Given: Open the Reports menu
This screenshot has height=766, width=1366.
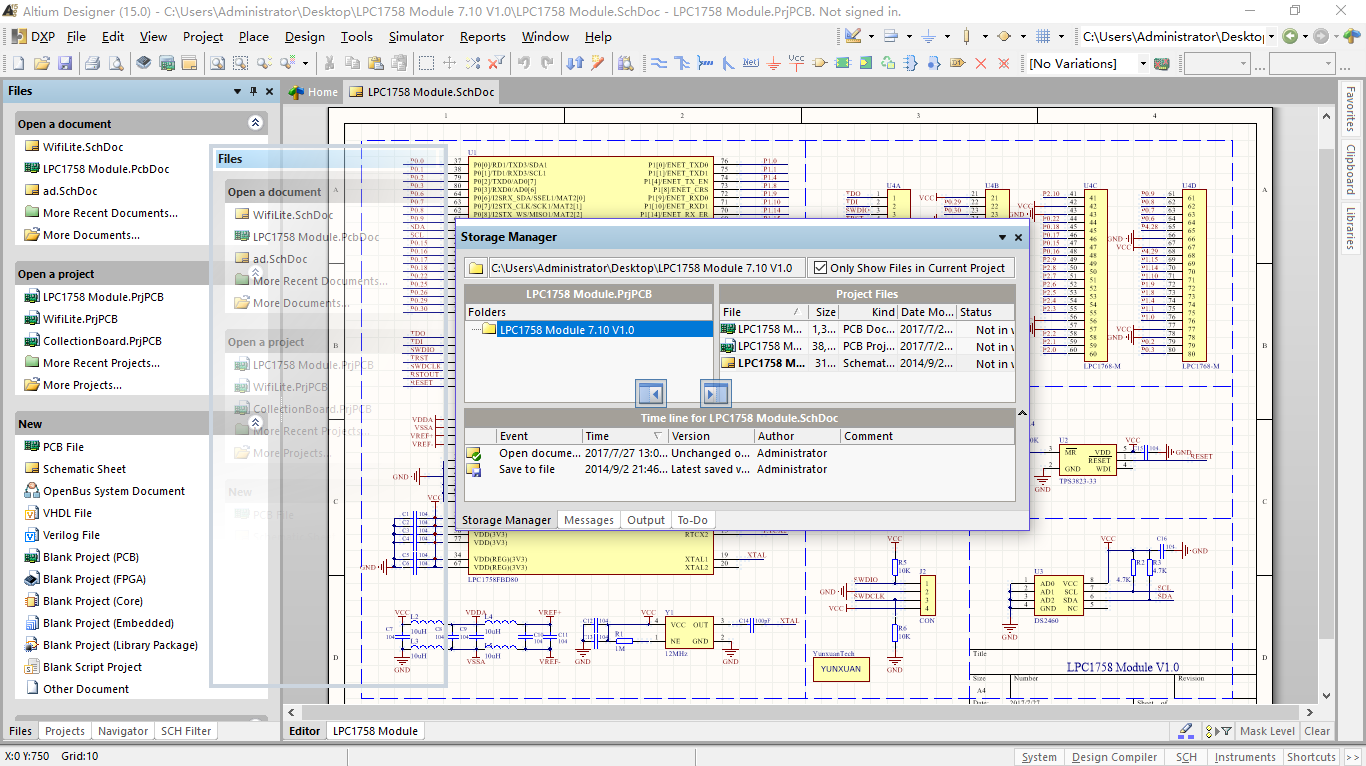Looking at the screenshot, I should click(x=483, y=37).
